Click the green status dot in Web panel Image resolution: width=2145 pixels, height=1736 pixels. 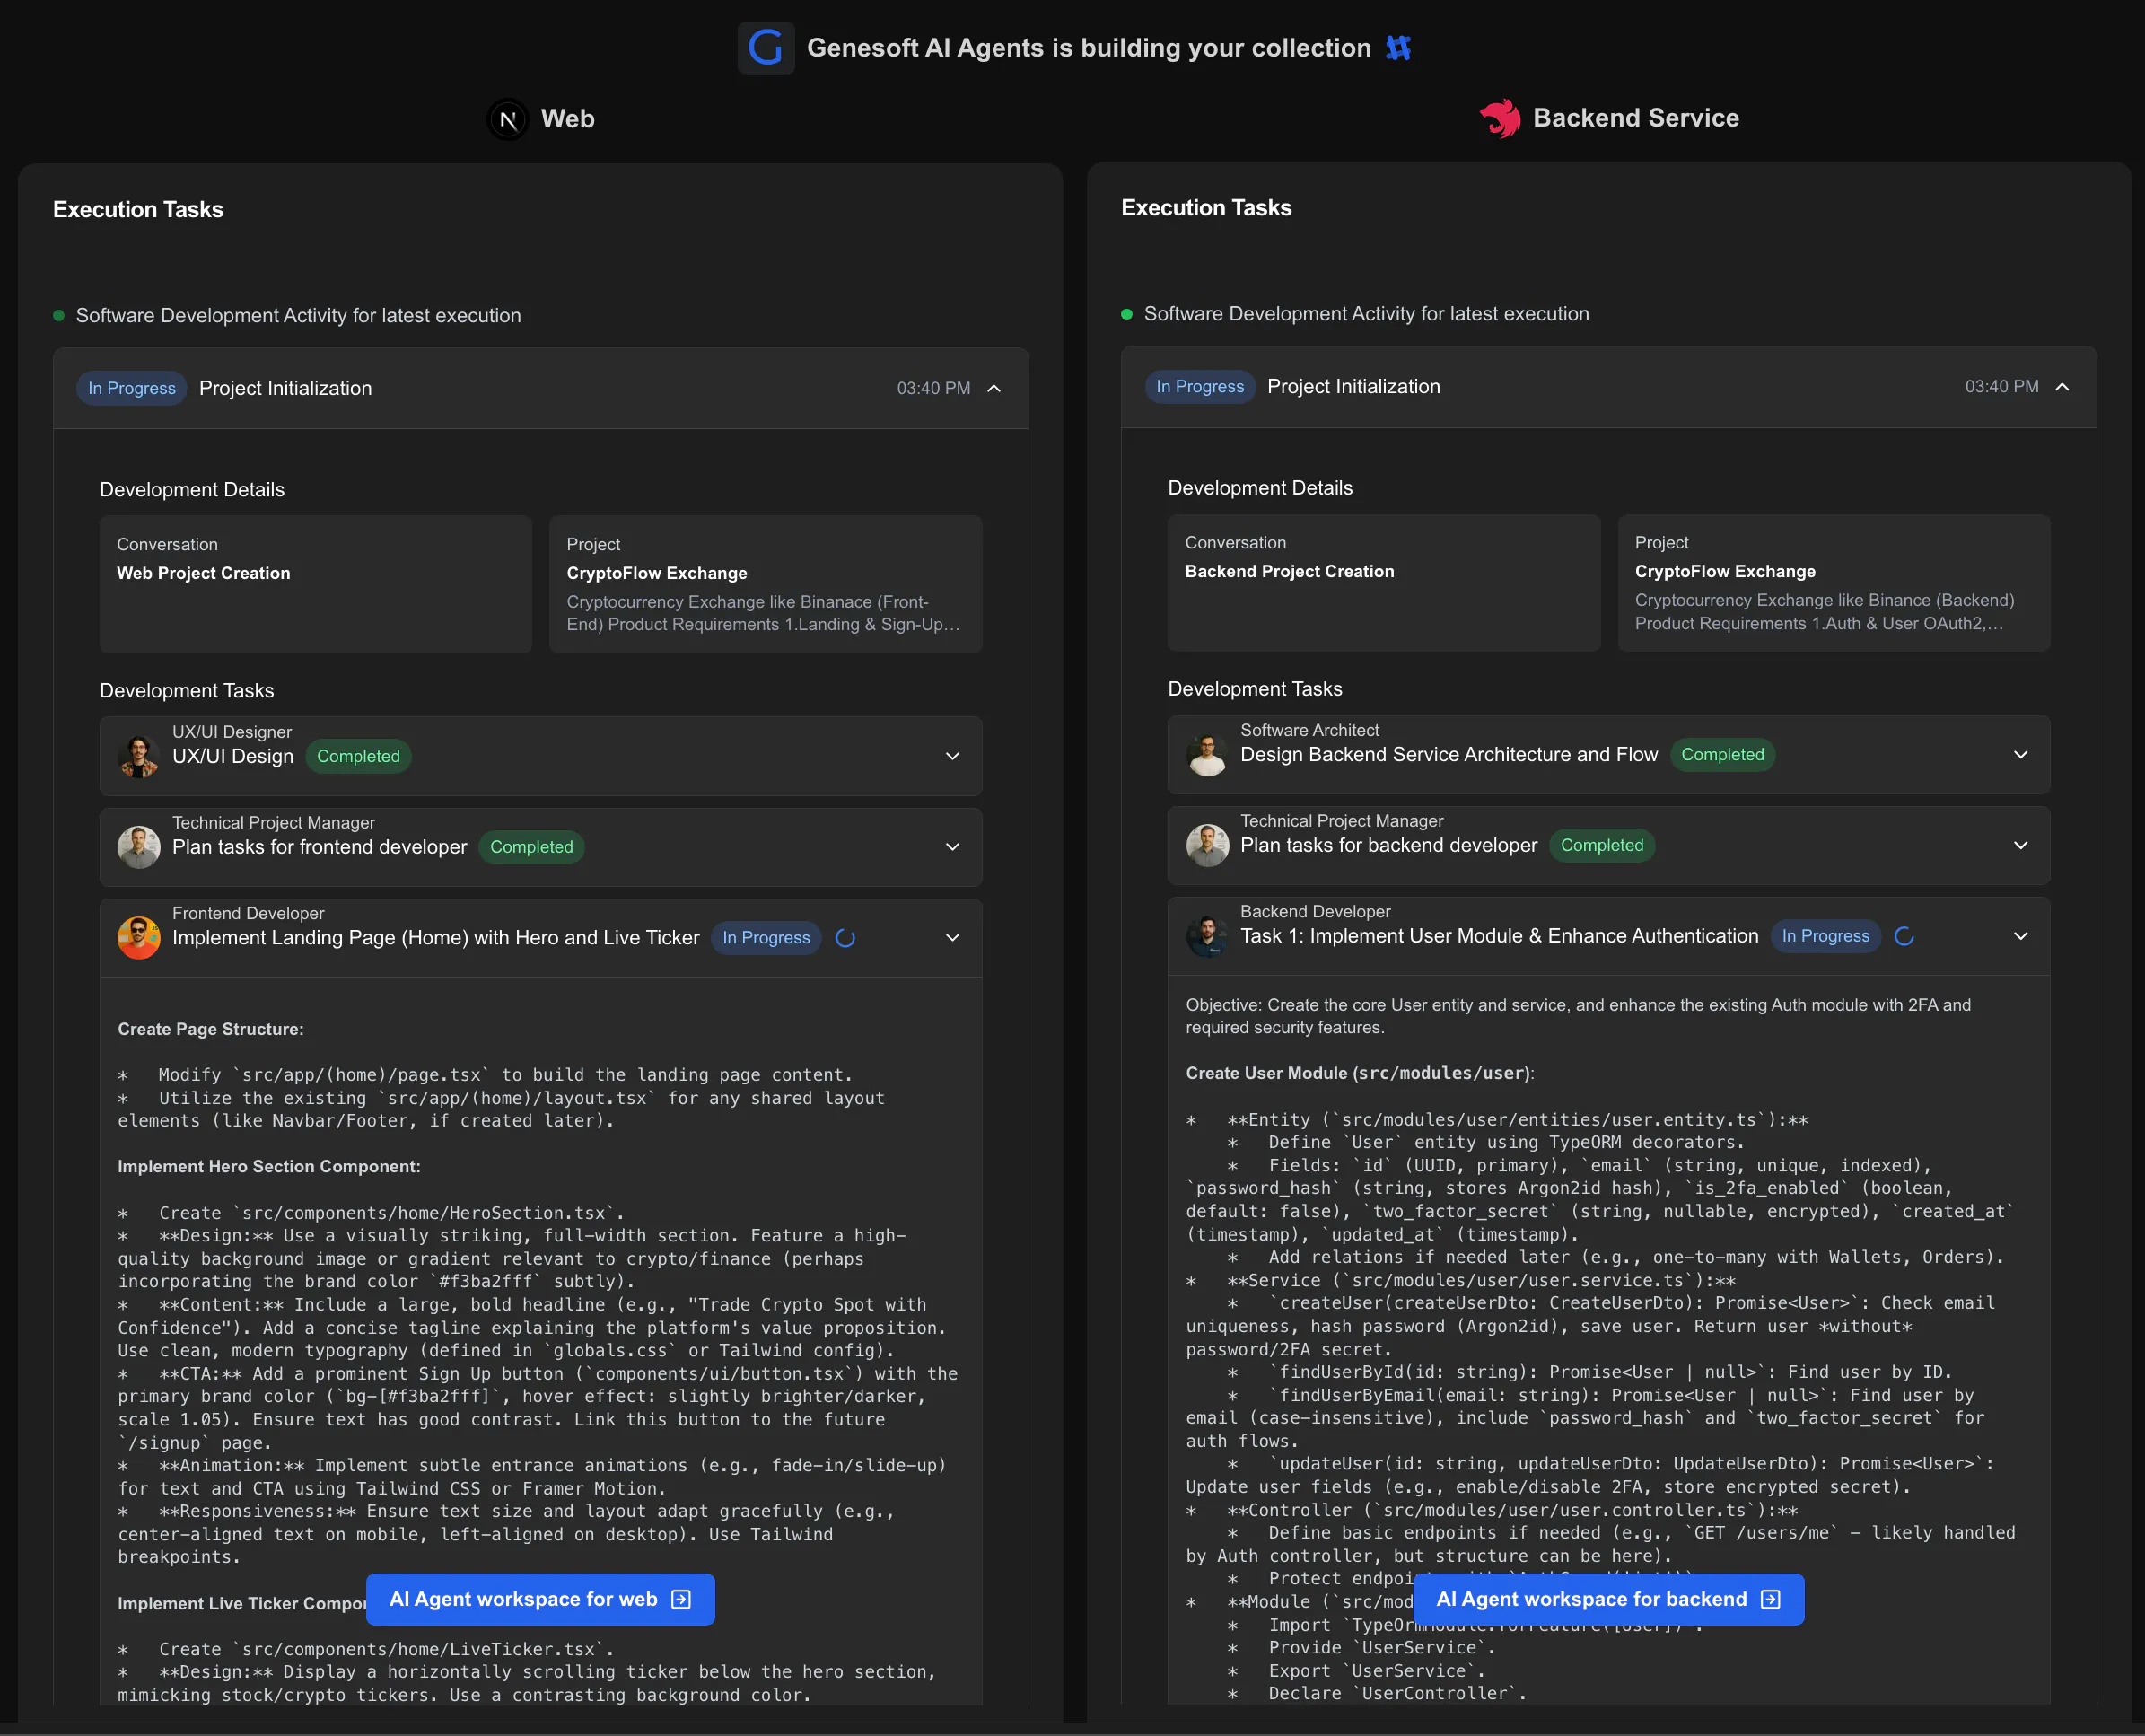59,316
